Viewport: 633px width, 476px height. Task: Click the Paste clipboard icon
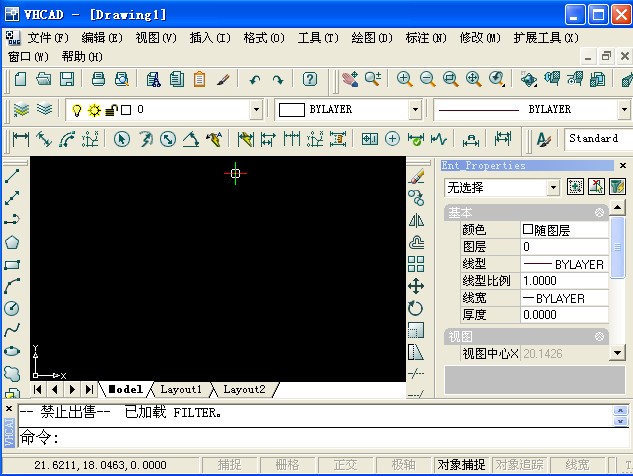[199, 79]
